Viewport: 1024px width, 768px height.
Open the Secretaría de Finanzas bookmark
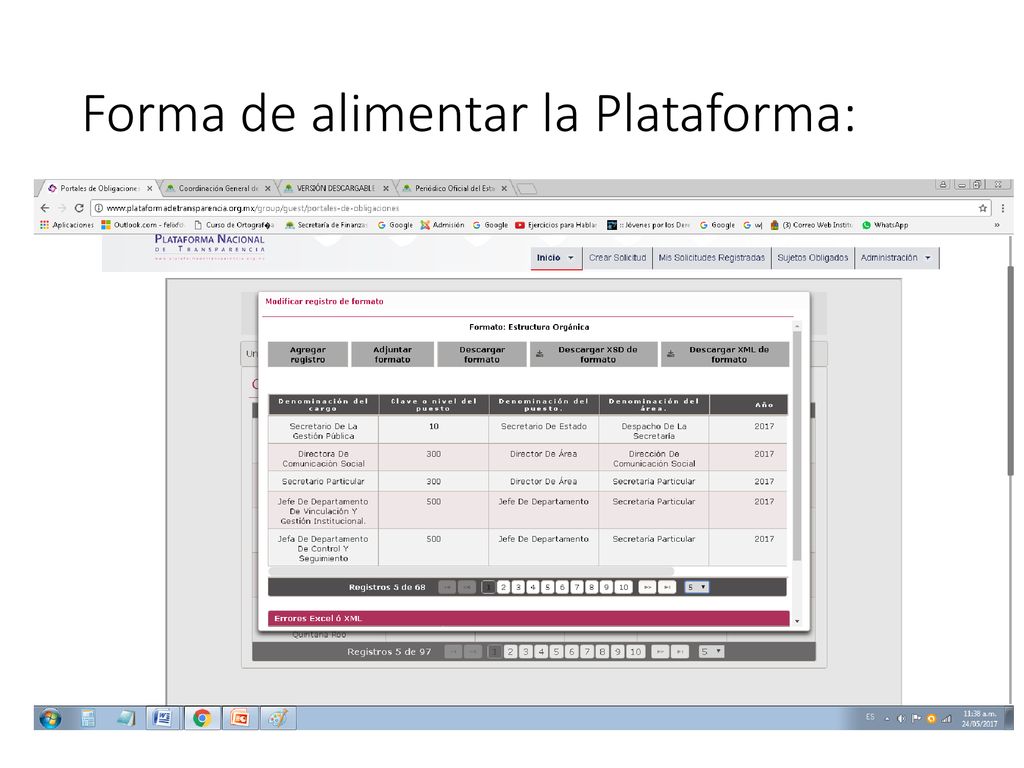coord(327,225)
